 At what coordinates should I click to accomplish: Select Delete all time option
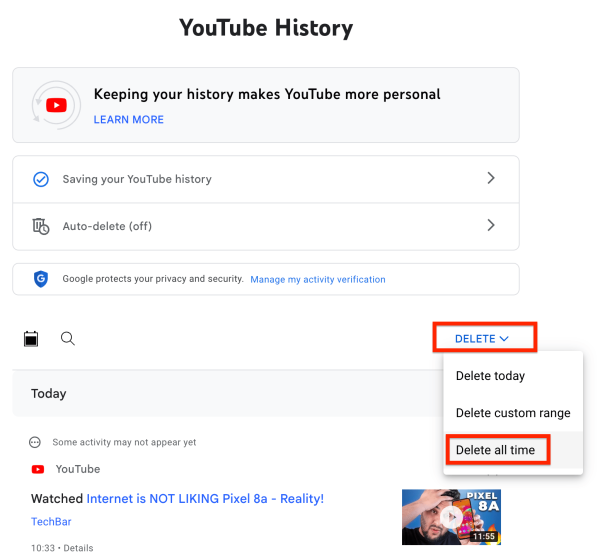(x=496, y=450)
